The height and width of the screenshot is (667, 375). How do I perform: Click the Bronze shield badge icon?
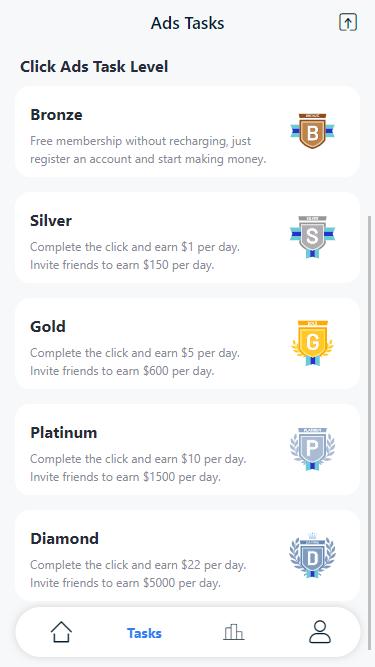click(x=312, y=131)
